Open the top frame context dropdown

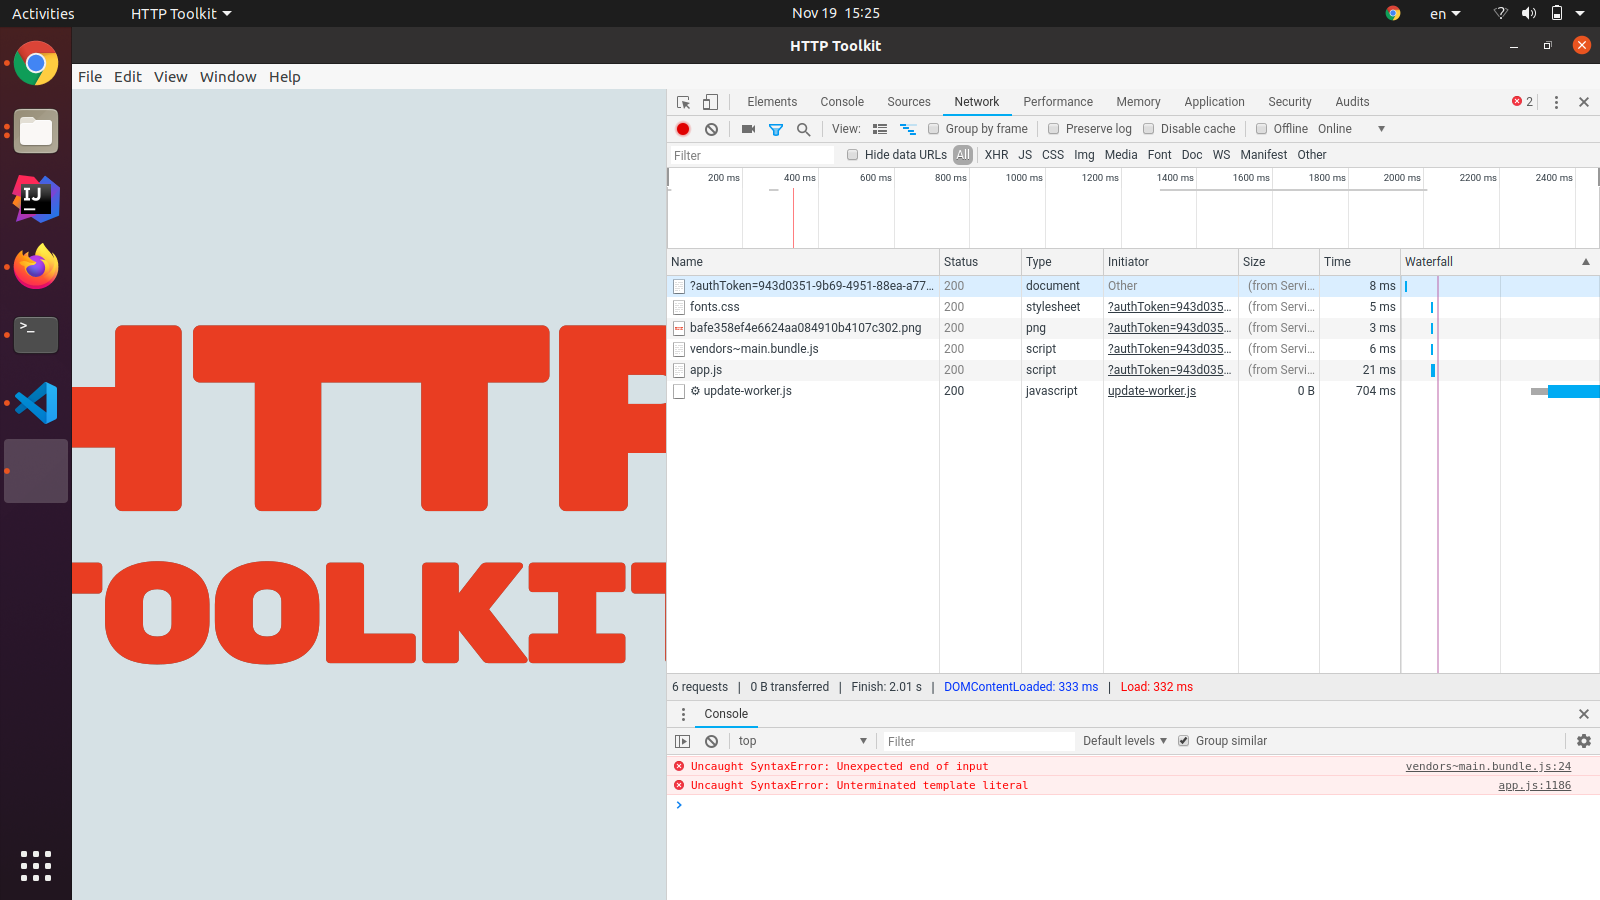[x=802, y=740]
